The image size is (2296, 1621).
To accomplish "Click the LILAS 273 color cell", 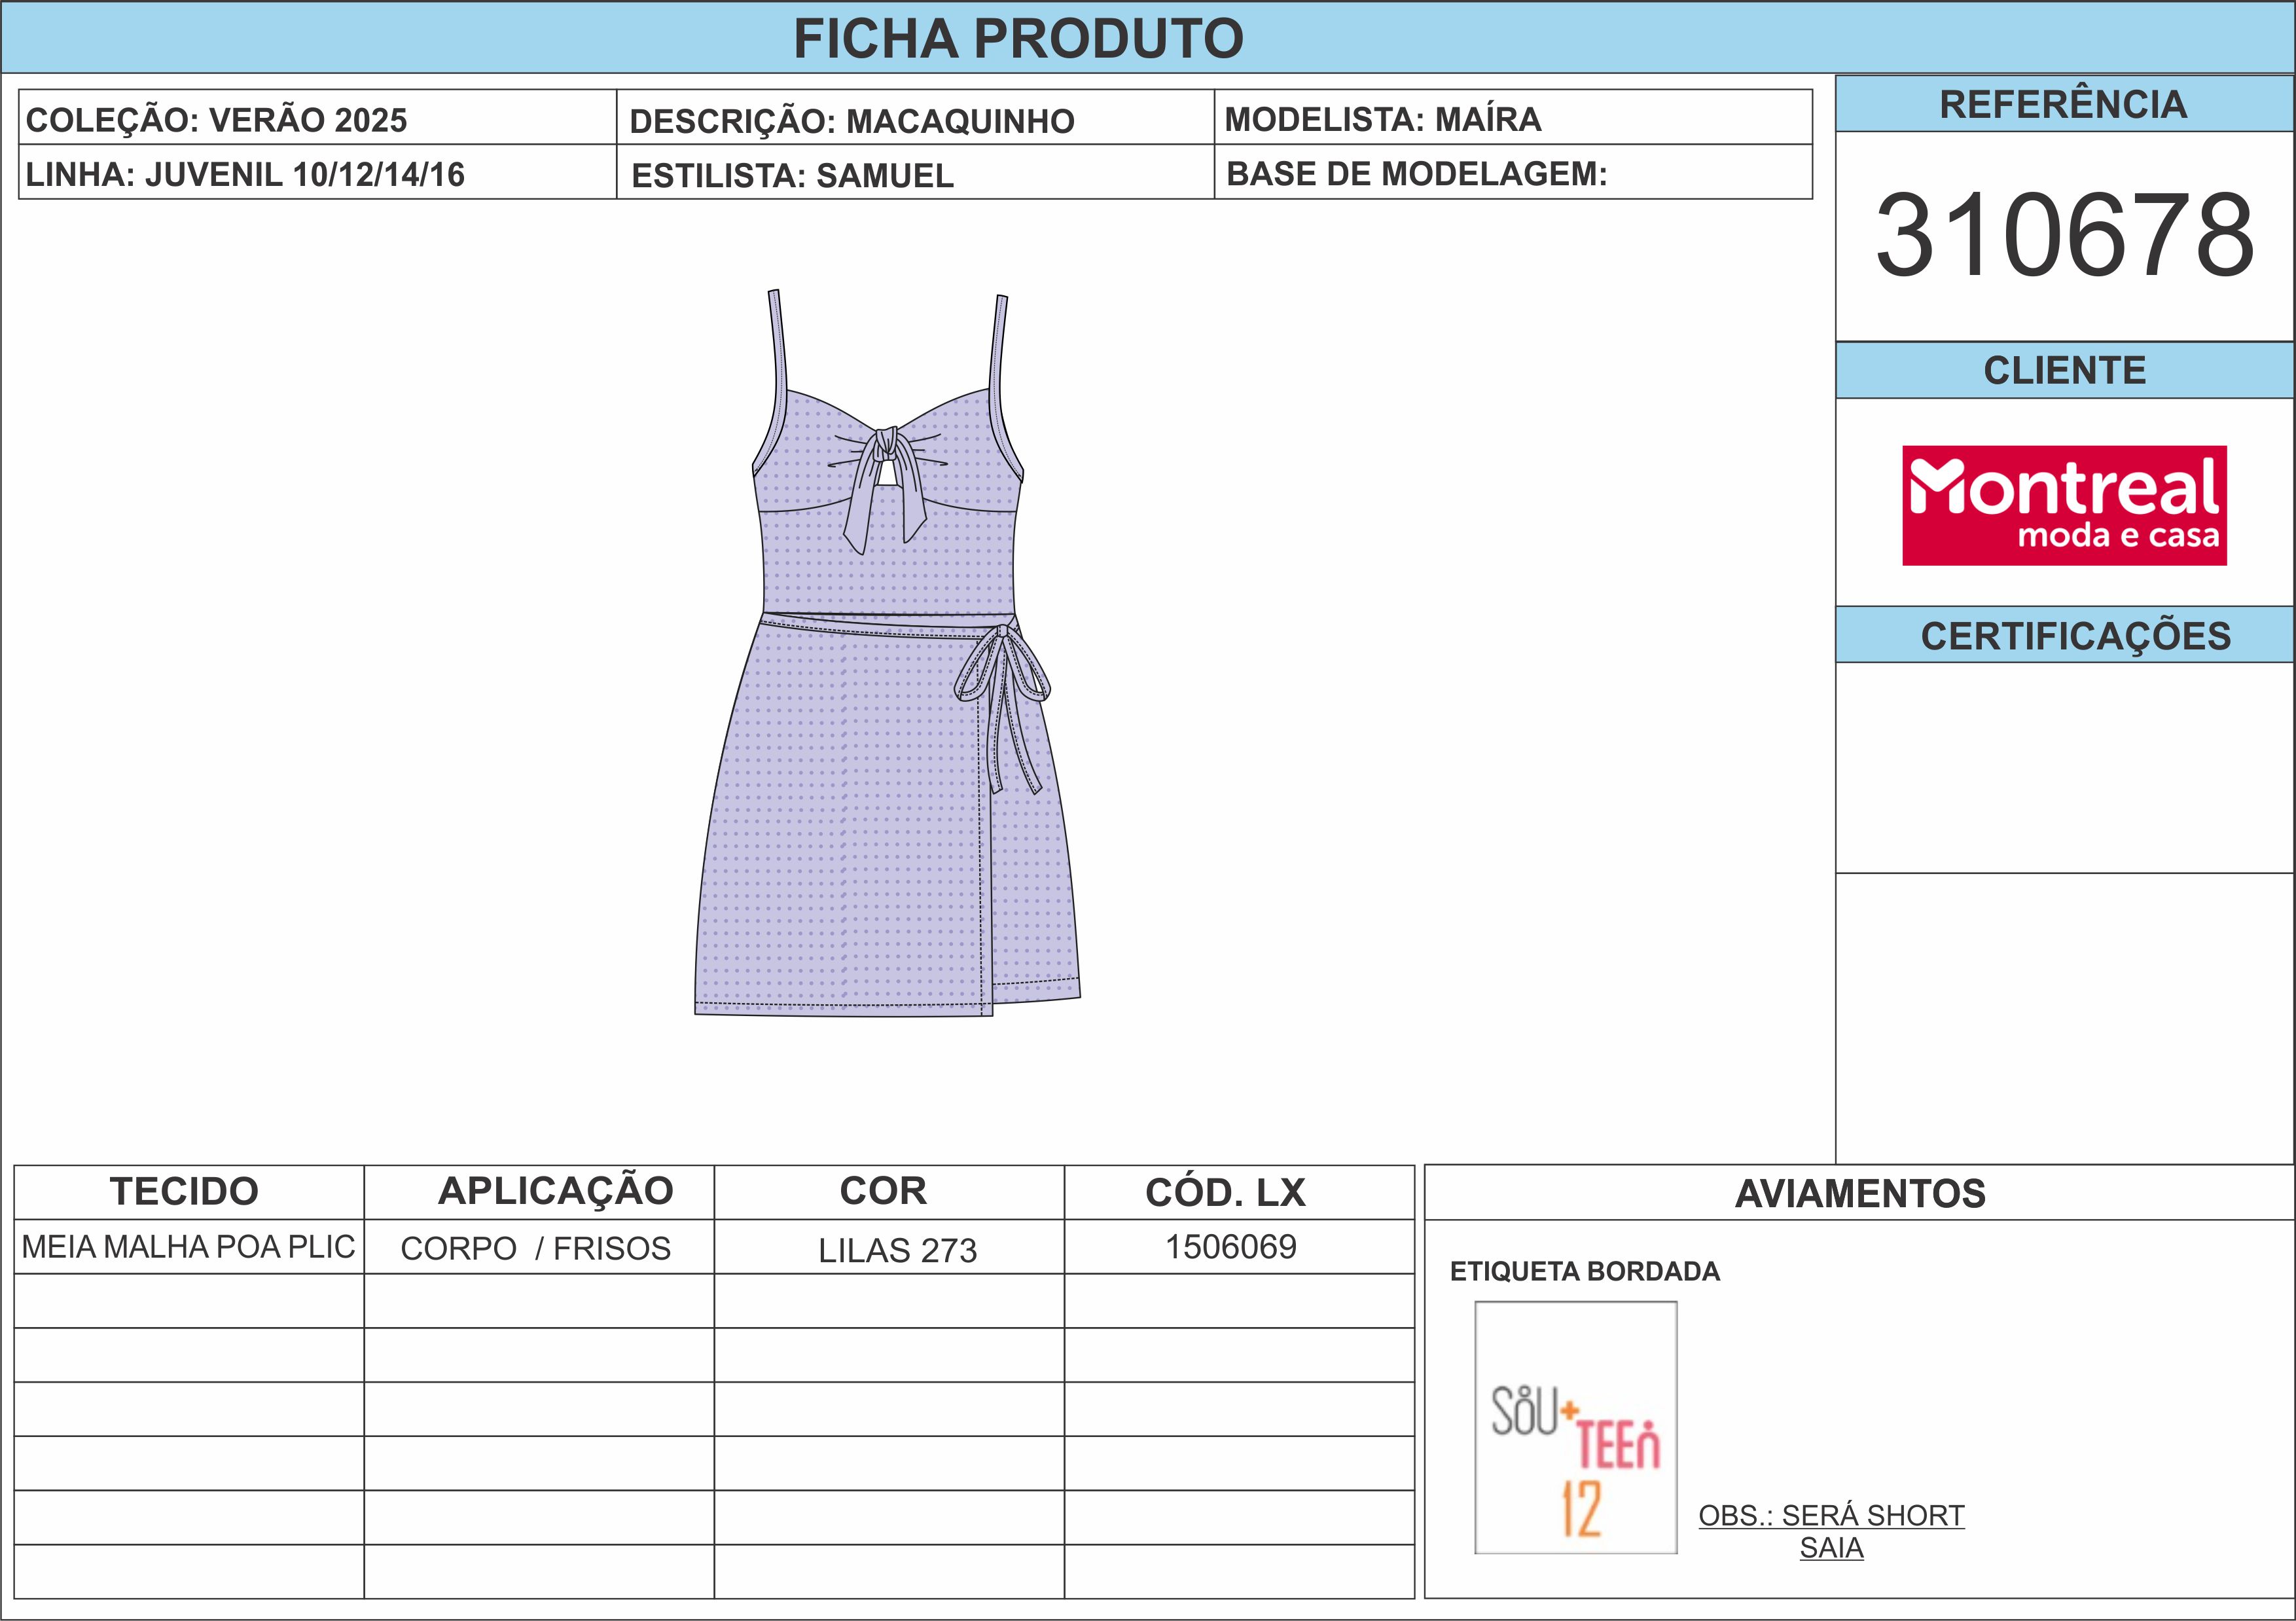I will (x=897, y=1250).
